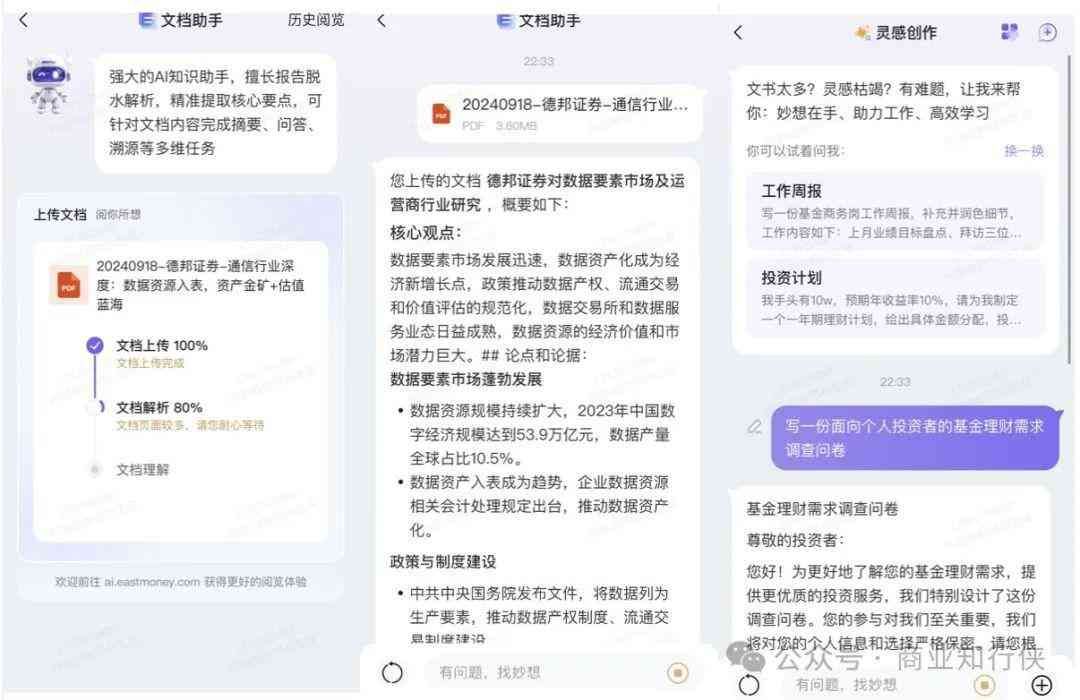Open 历史阅览 history view
The width and height of the screenshot is (1080, 700).
pos(315,20)
